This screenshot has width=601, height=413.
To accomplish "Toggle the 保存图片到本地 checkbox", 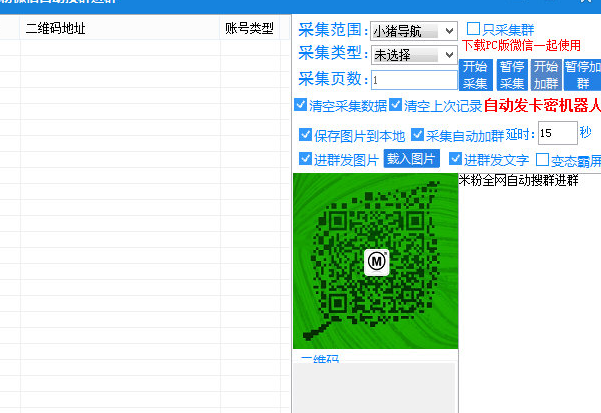I will [x=305, y=134].
